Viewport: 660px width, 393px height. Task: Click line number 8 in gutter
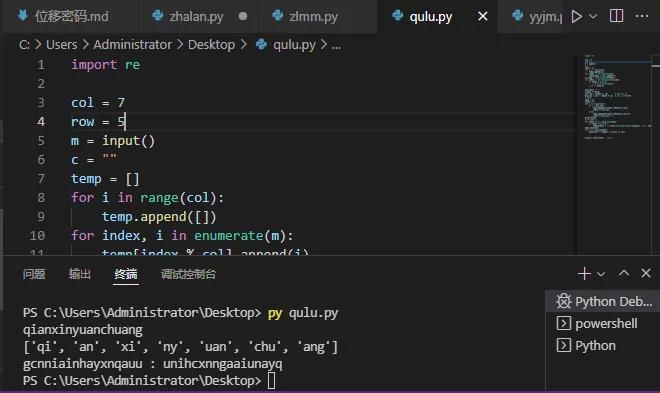tap(41, 197)
